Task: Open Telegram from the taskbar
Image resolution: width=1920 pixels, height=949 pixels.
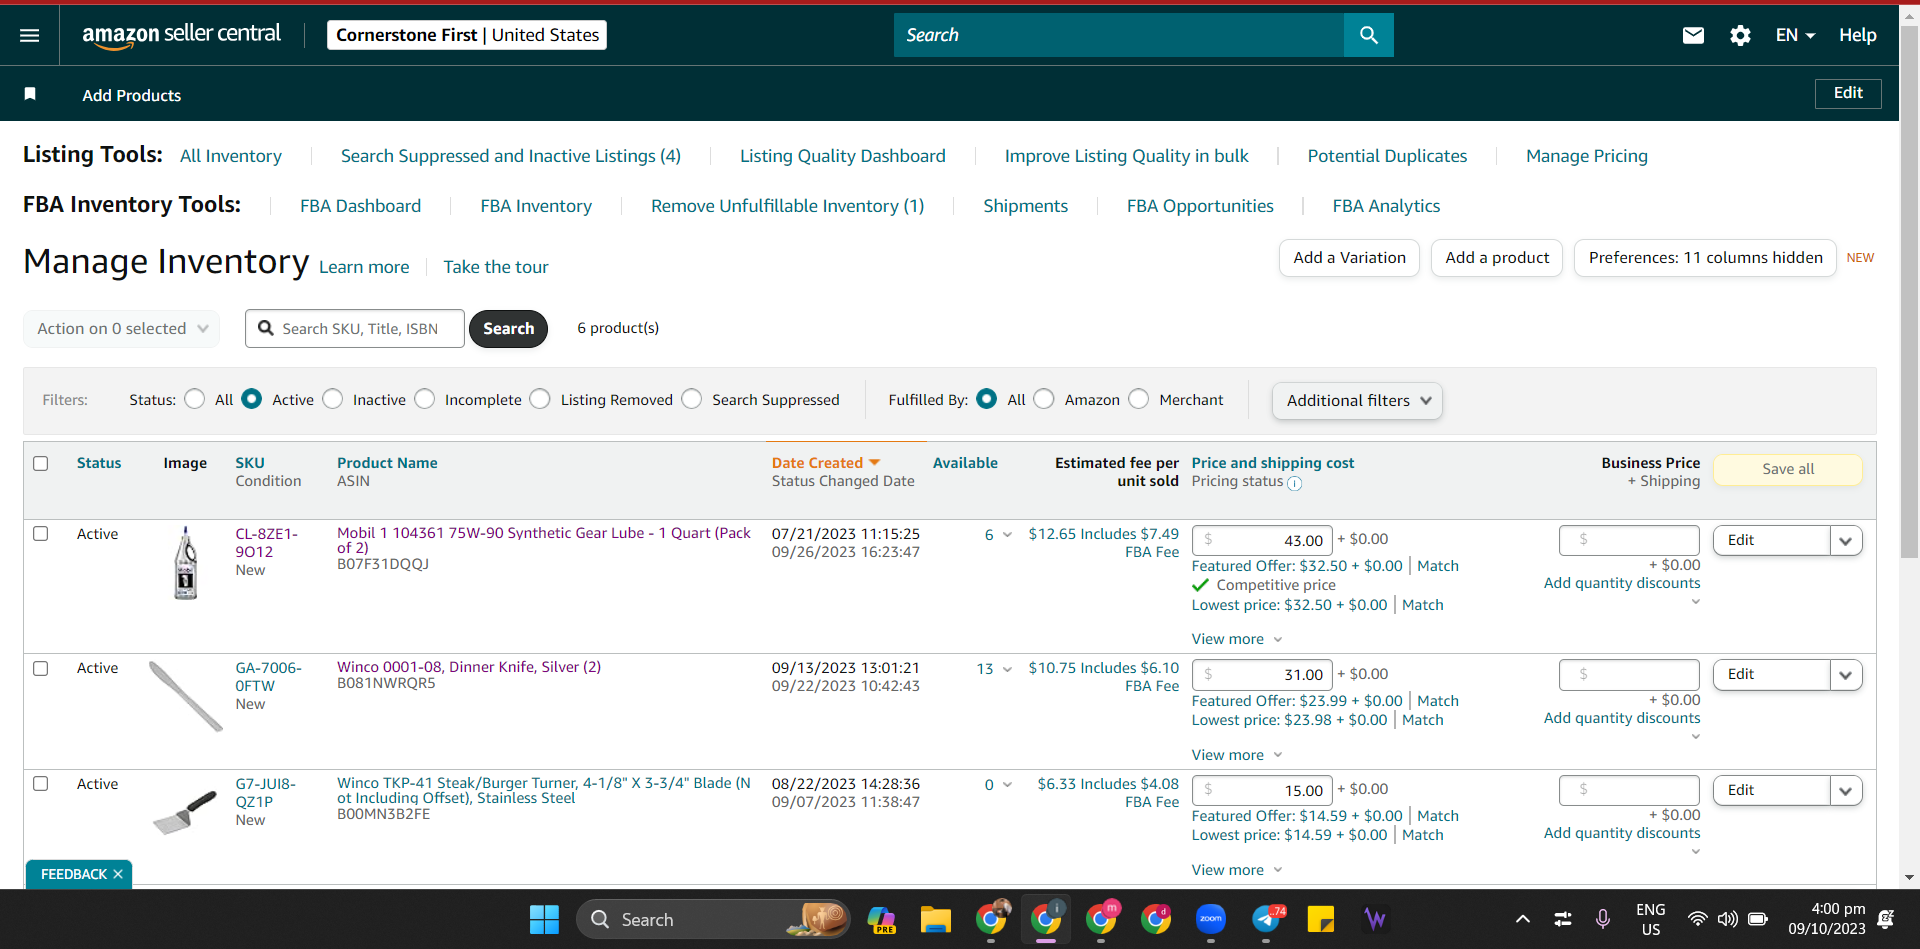Action: point(1267,919)
